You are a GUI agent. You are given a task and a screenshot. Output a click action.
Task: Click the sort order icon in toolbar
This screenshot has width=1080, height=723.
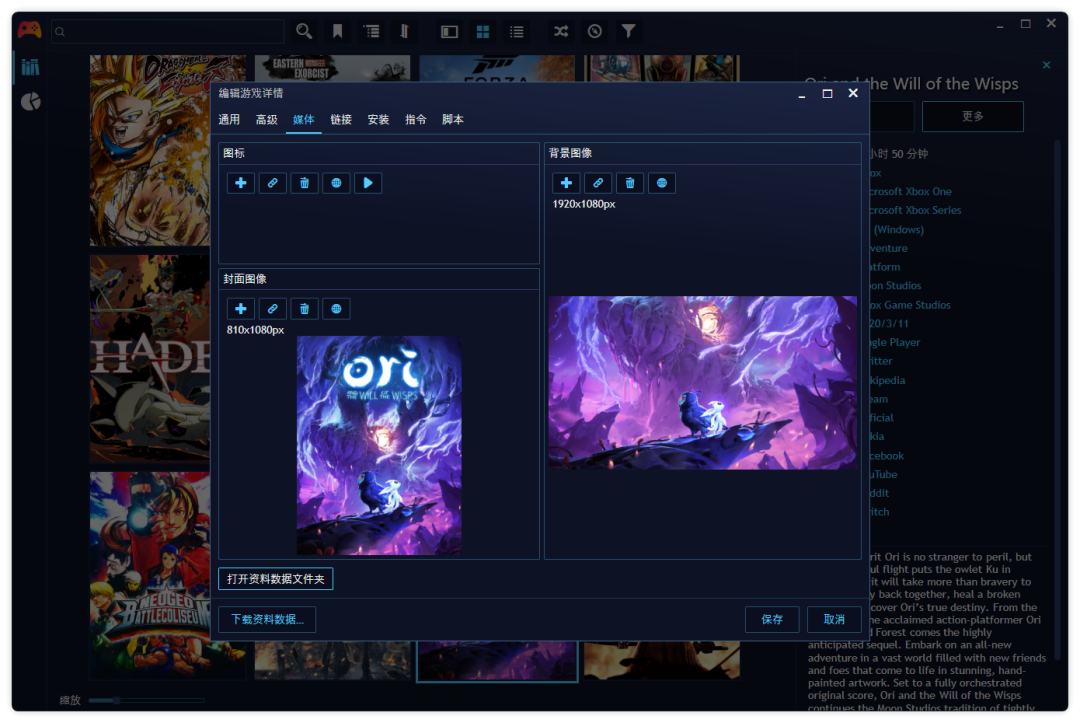pos(404,31)
